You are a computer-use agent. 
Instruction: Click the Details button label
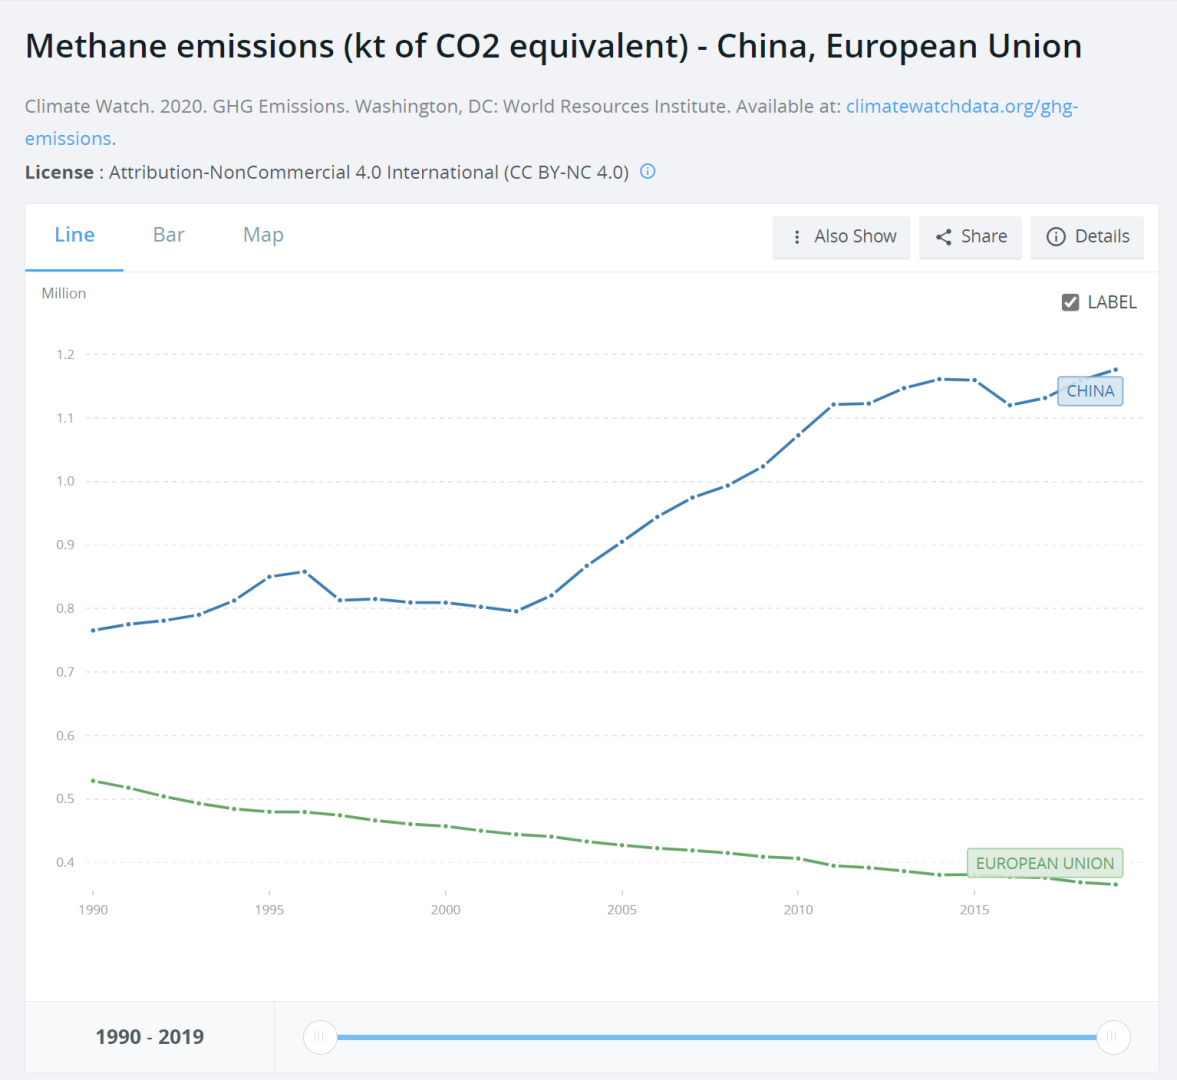click(x=1102, y=237)
